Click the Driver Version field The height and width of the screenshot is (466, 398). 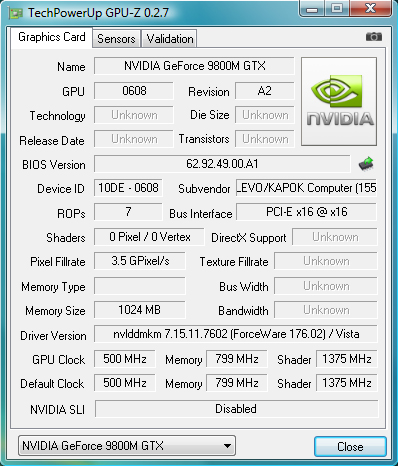coord(236,334)
